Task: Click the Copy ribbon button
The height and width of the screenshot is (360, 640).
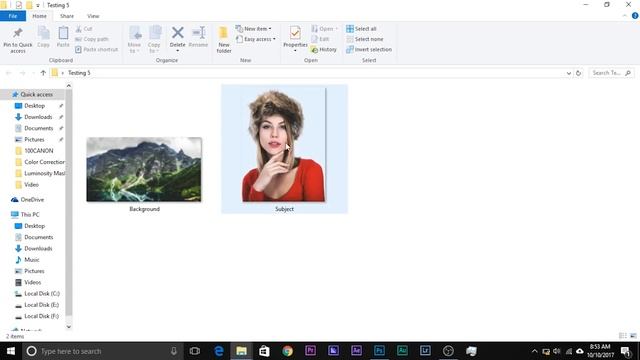Action: click(x=43, y=37)
